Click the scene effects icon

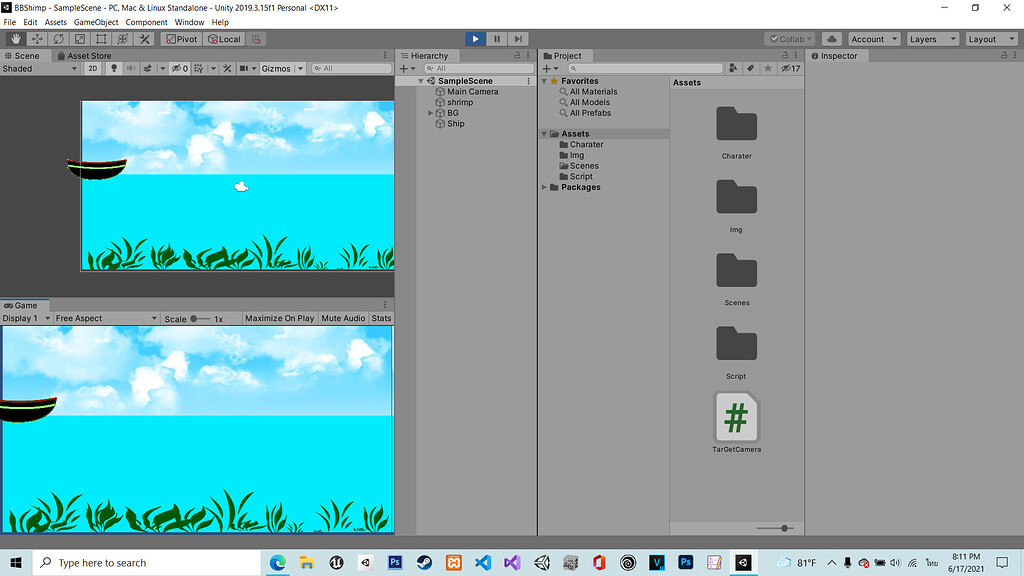click(146, 69)
